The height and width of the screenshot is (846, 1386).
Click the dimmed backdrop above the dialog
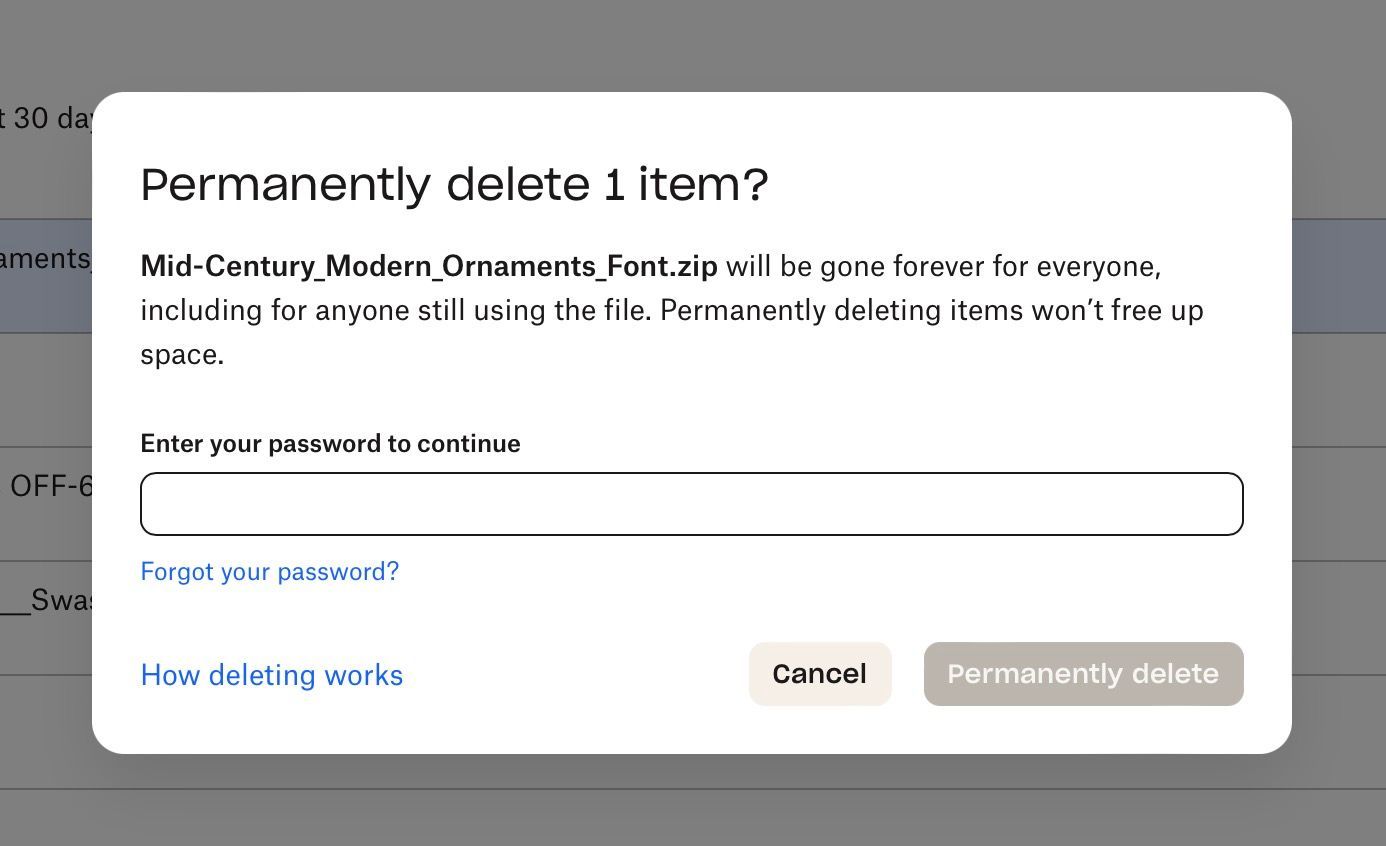click(x=692, y=45)
